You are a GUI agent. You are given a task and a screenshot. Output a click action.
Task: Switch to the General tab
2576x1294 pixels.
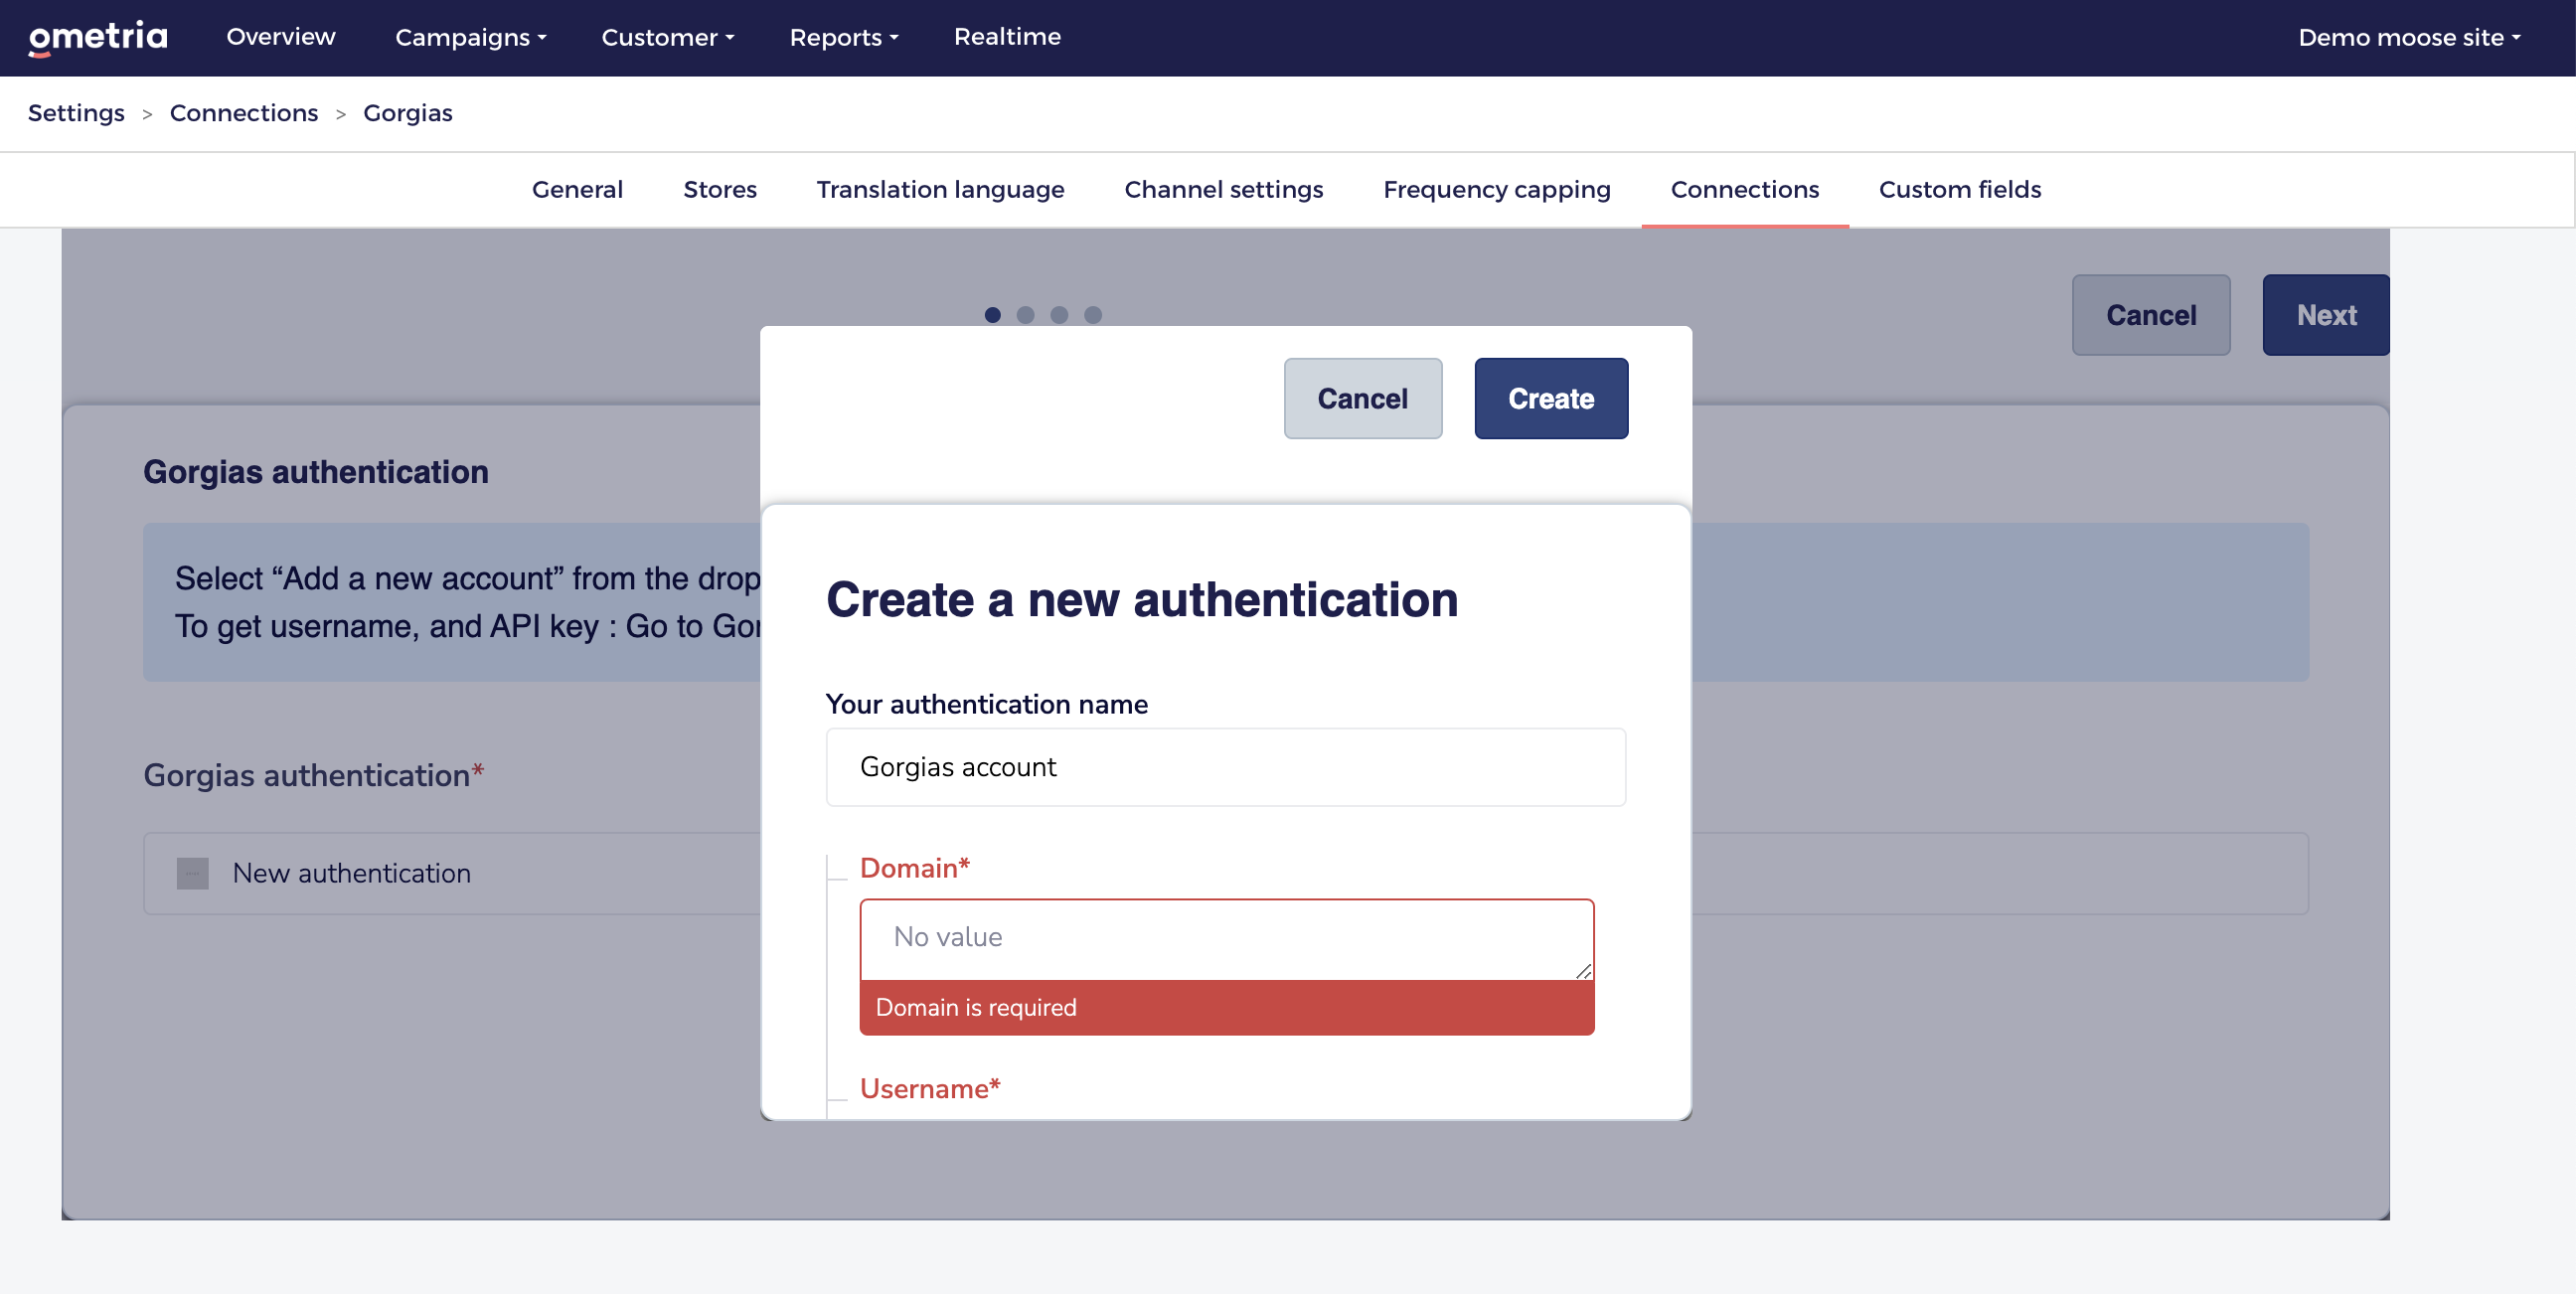[x=577, y=189]
